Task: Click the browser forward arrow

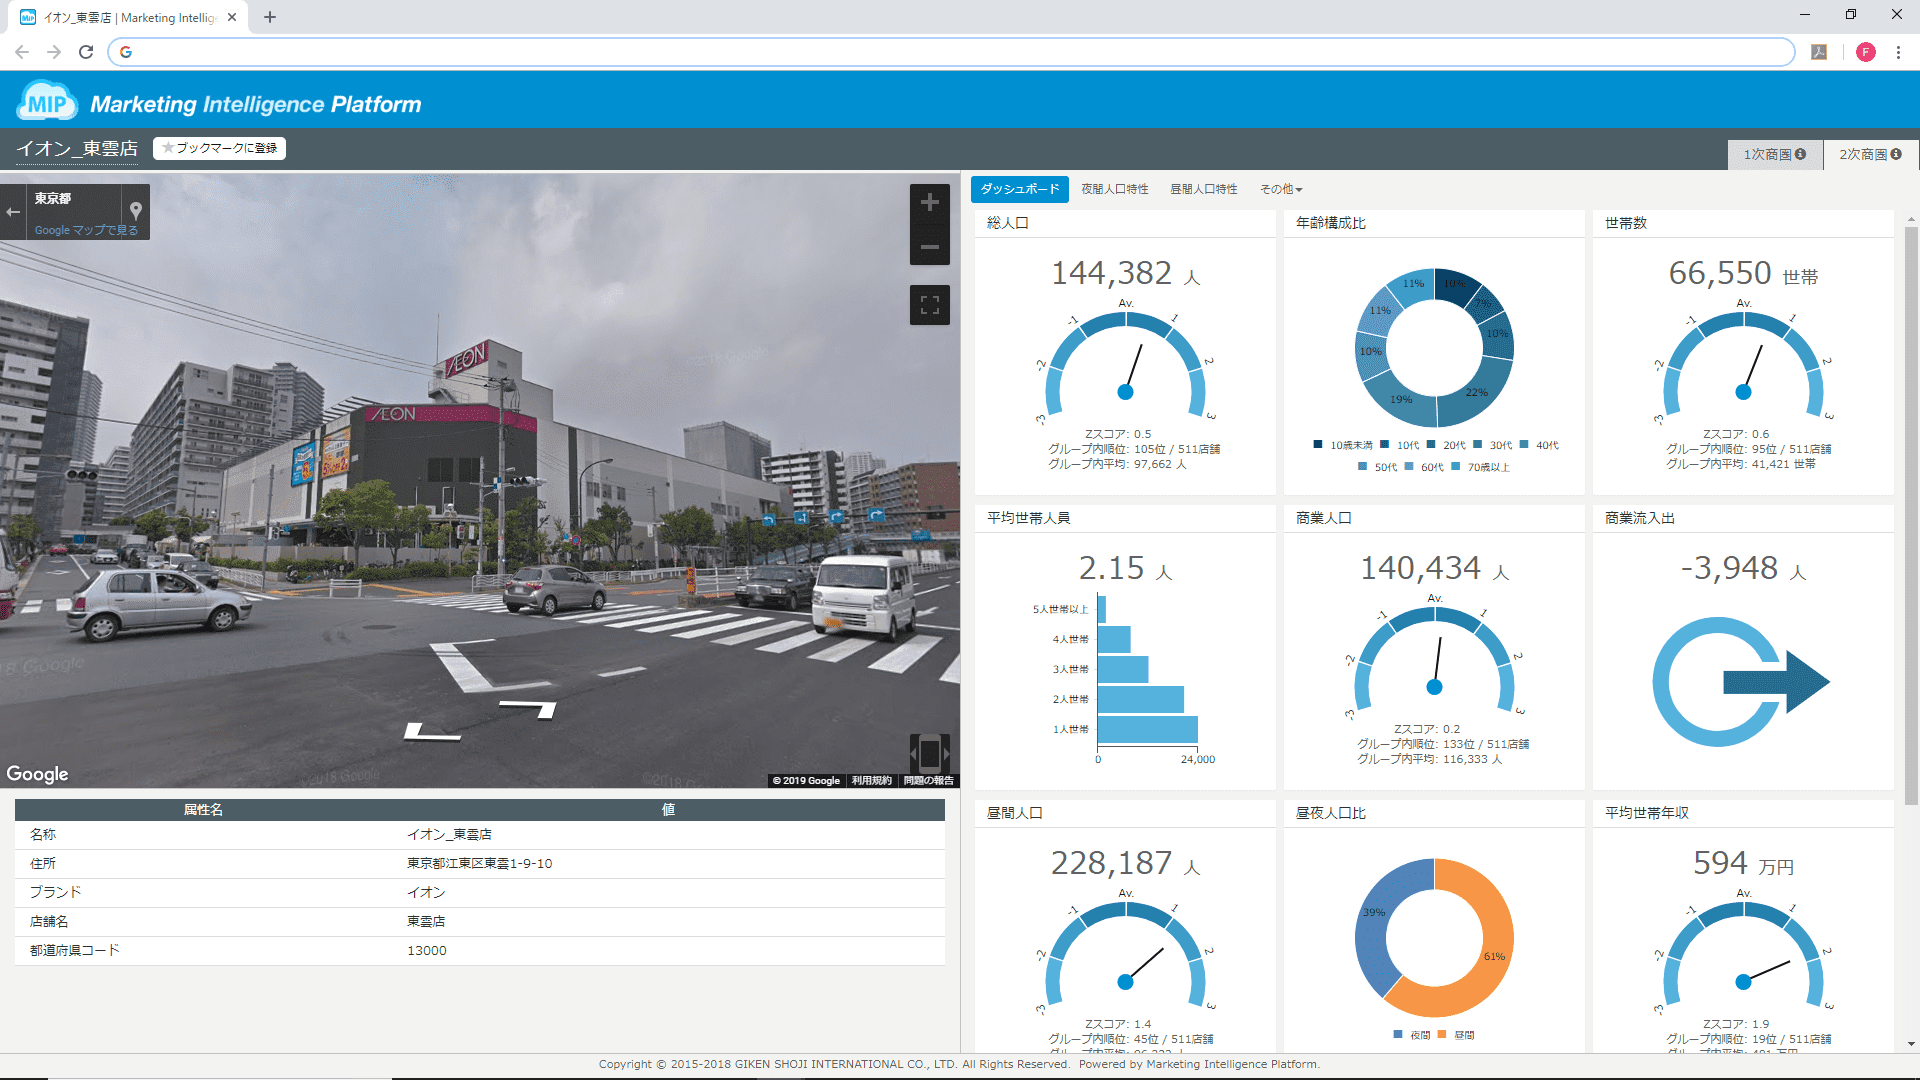Action: tap(54, 52)
